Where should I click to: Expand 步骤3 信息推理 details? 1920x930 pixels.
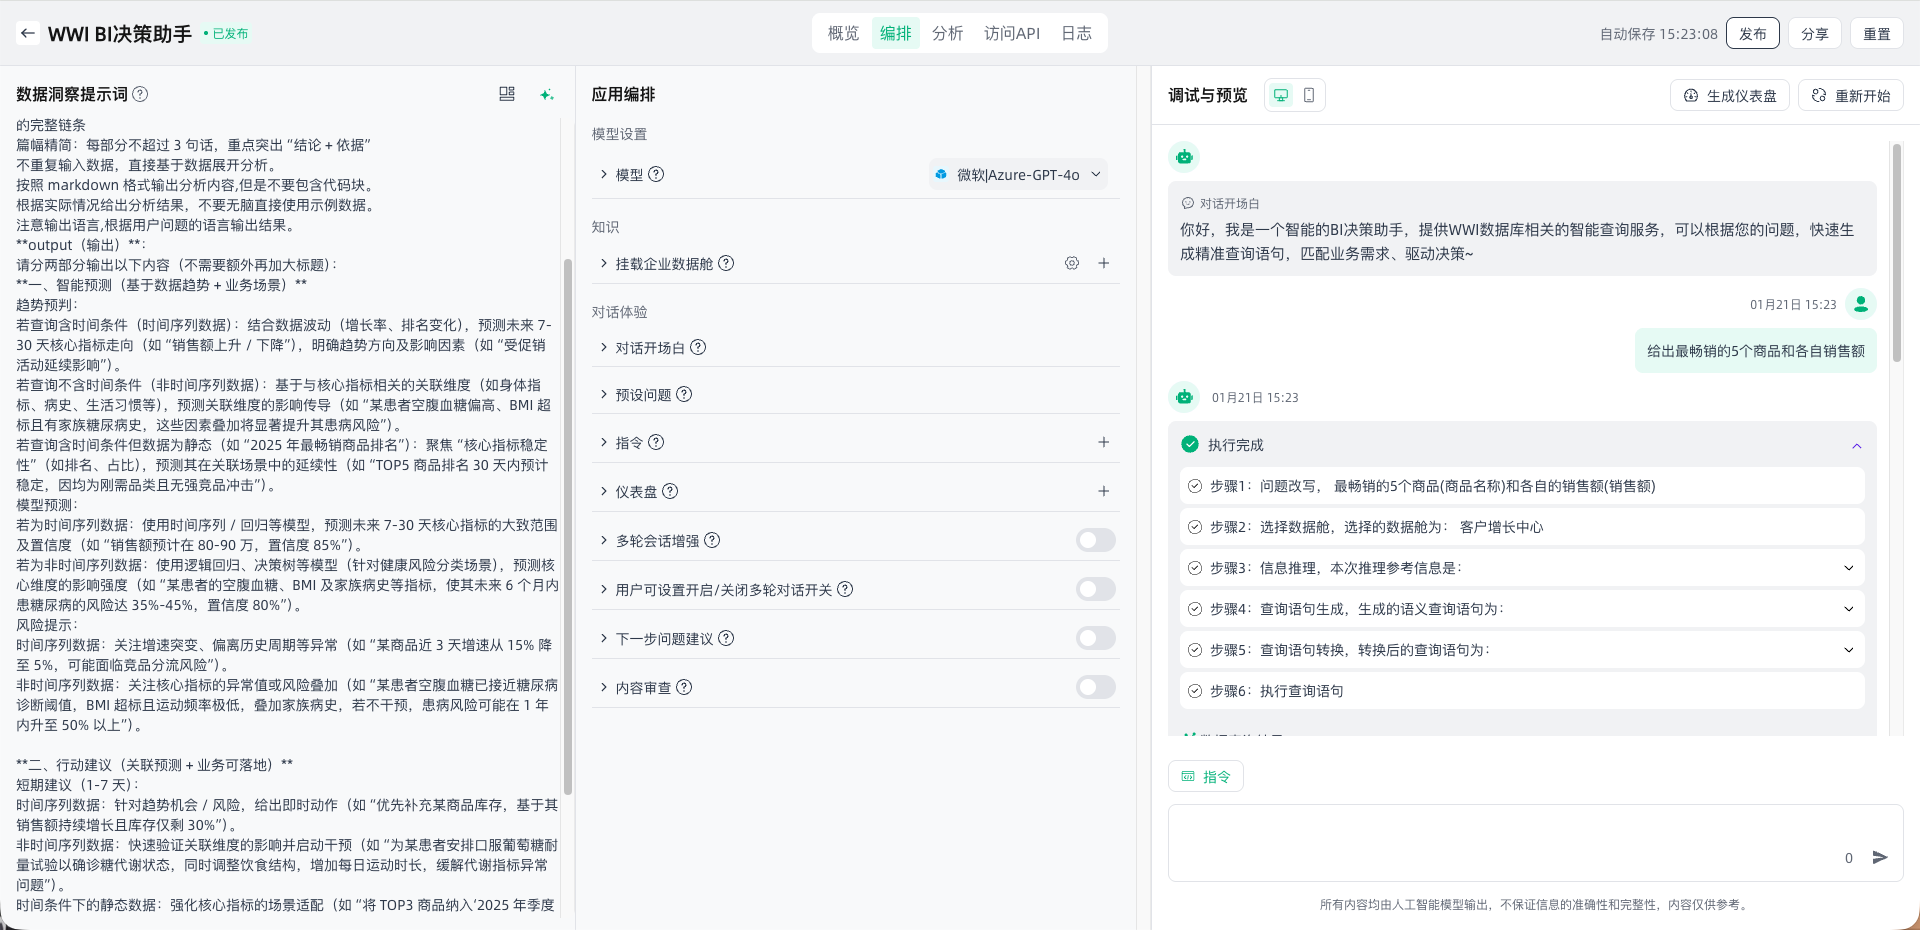click(1848, 568)
